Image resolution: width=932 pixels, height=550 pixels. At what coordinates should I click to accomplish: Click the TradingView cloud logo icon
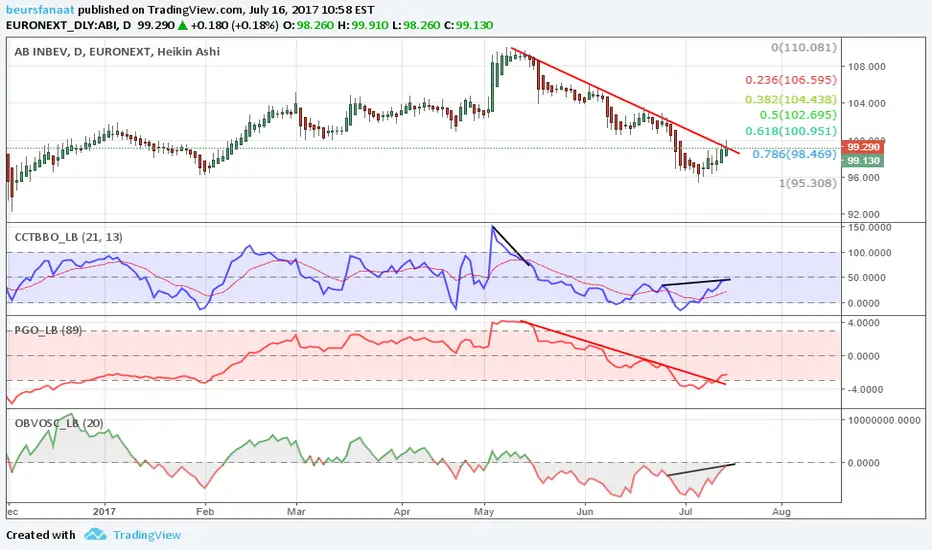coord(95,534)
